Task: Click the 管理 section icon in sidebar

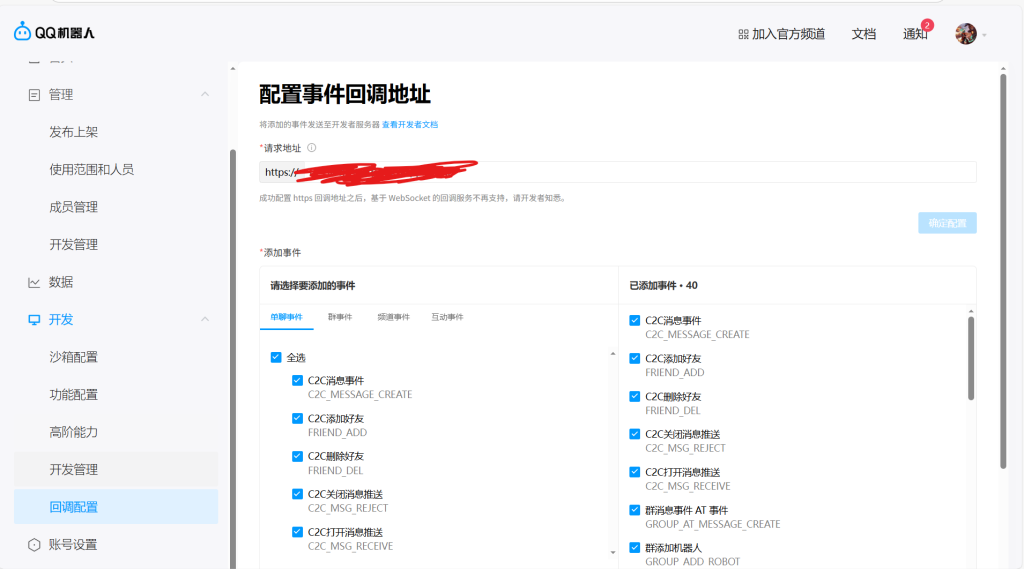Action: pos(34,95)
